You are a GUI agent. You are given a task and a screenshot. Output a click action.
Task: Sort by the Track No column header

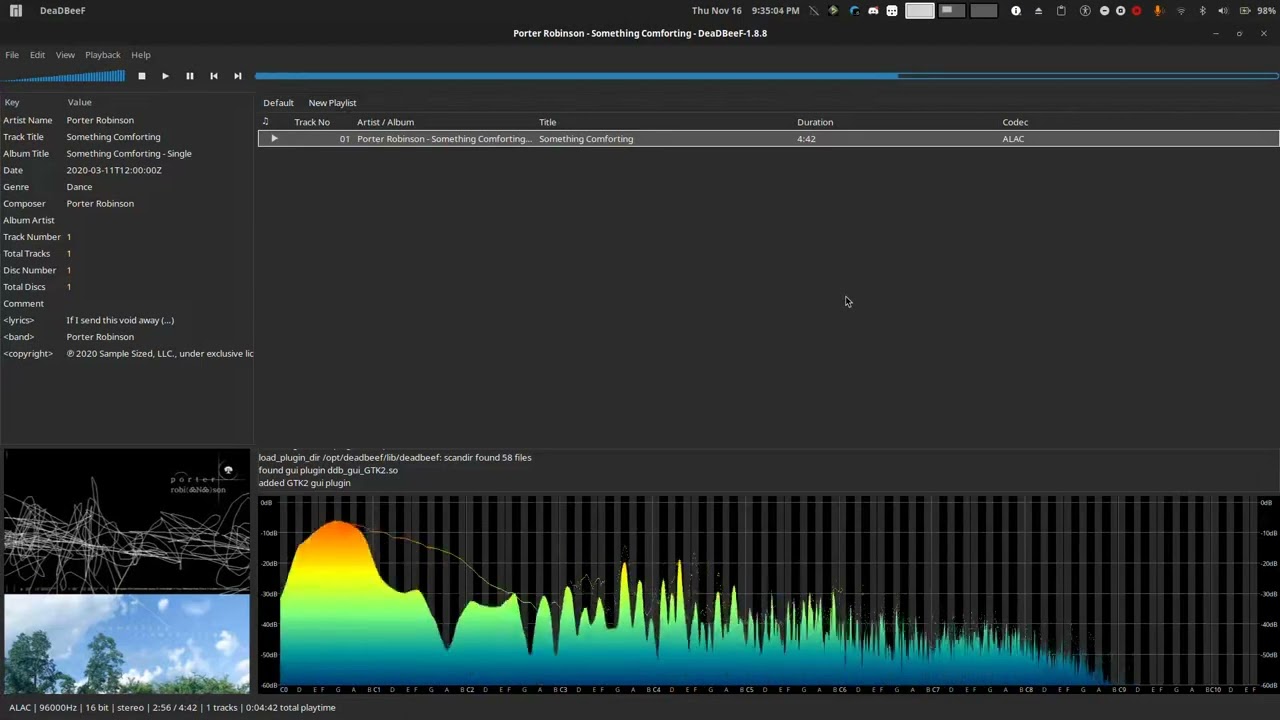click(x=312, y=122)
